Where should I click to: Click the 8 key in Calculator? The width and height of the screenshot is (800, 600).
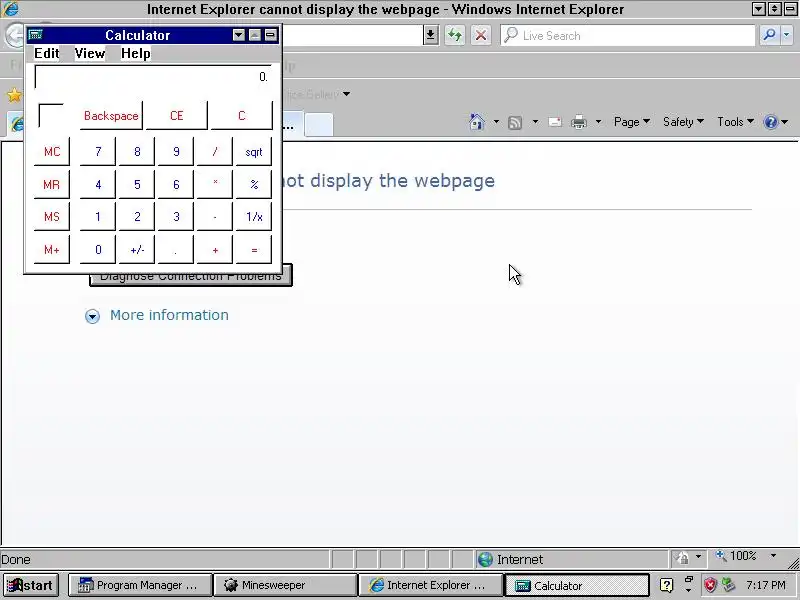click(137, 152)
